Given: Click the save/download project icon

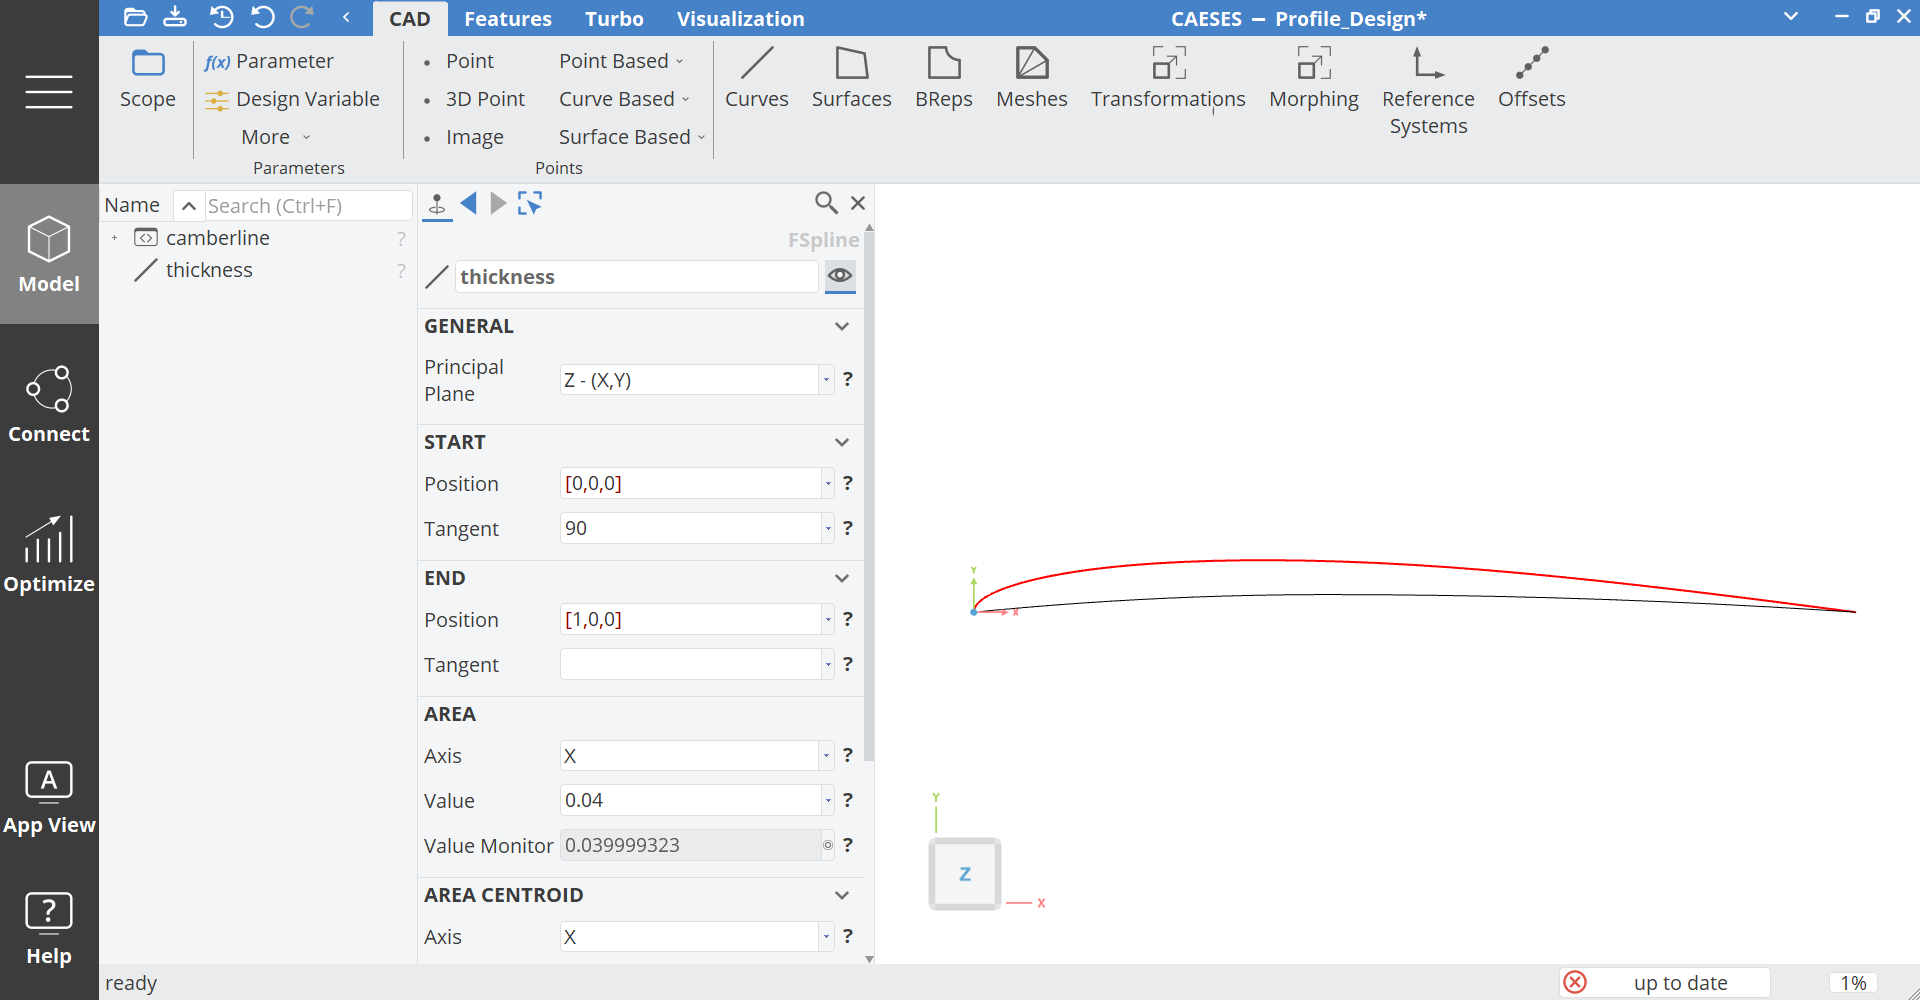Looking at the screenshot, I should [x=175, y=17].
